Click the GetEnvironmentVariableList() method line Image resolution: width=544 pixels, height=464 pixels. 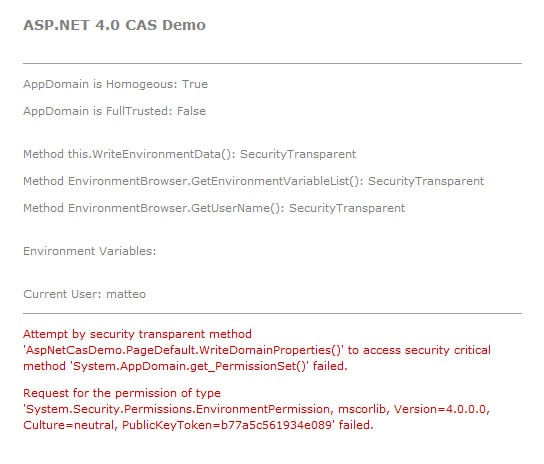(x=254, y=181)
